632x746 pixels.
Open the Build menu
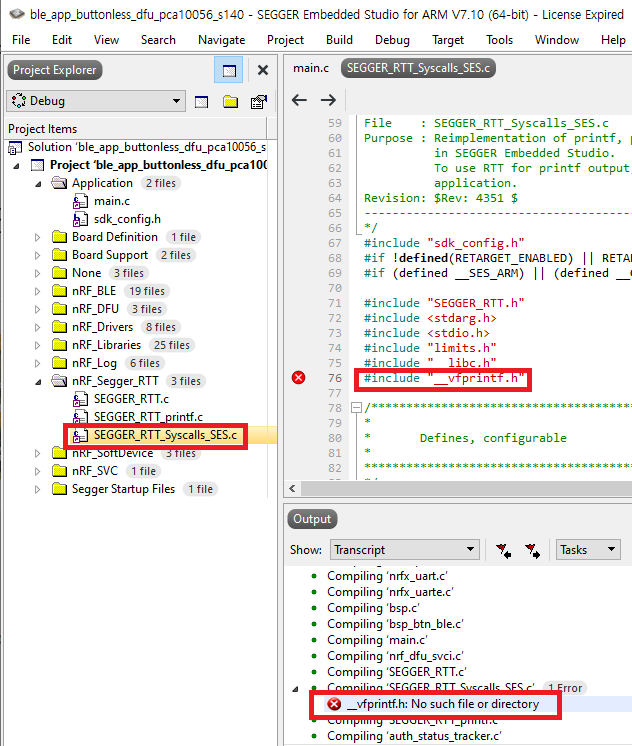(x=339, y=40)
